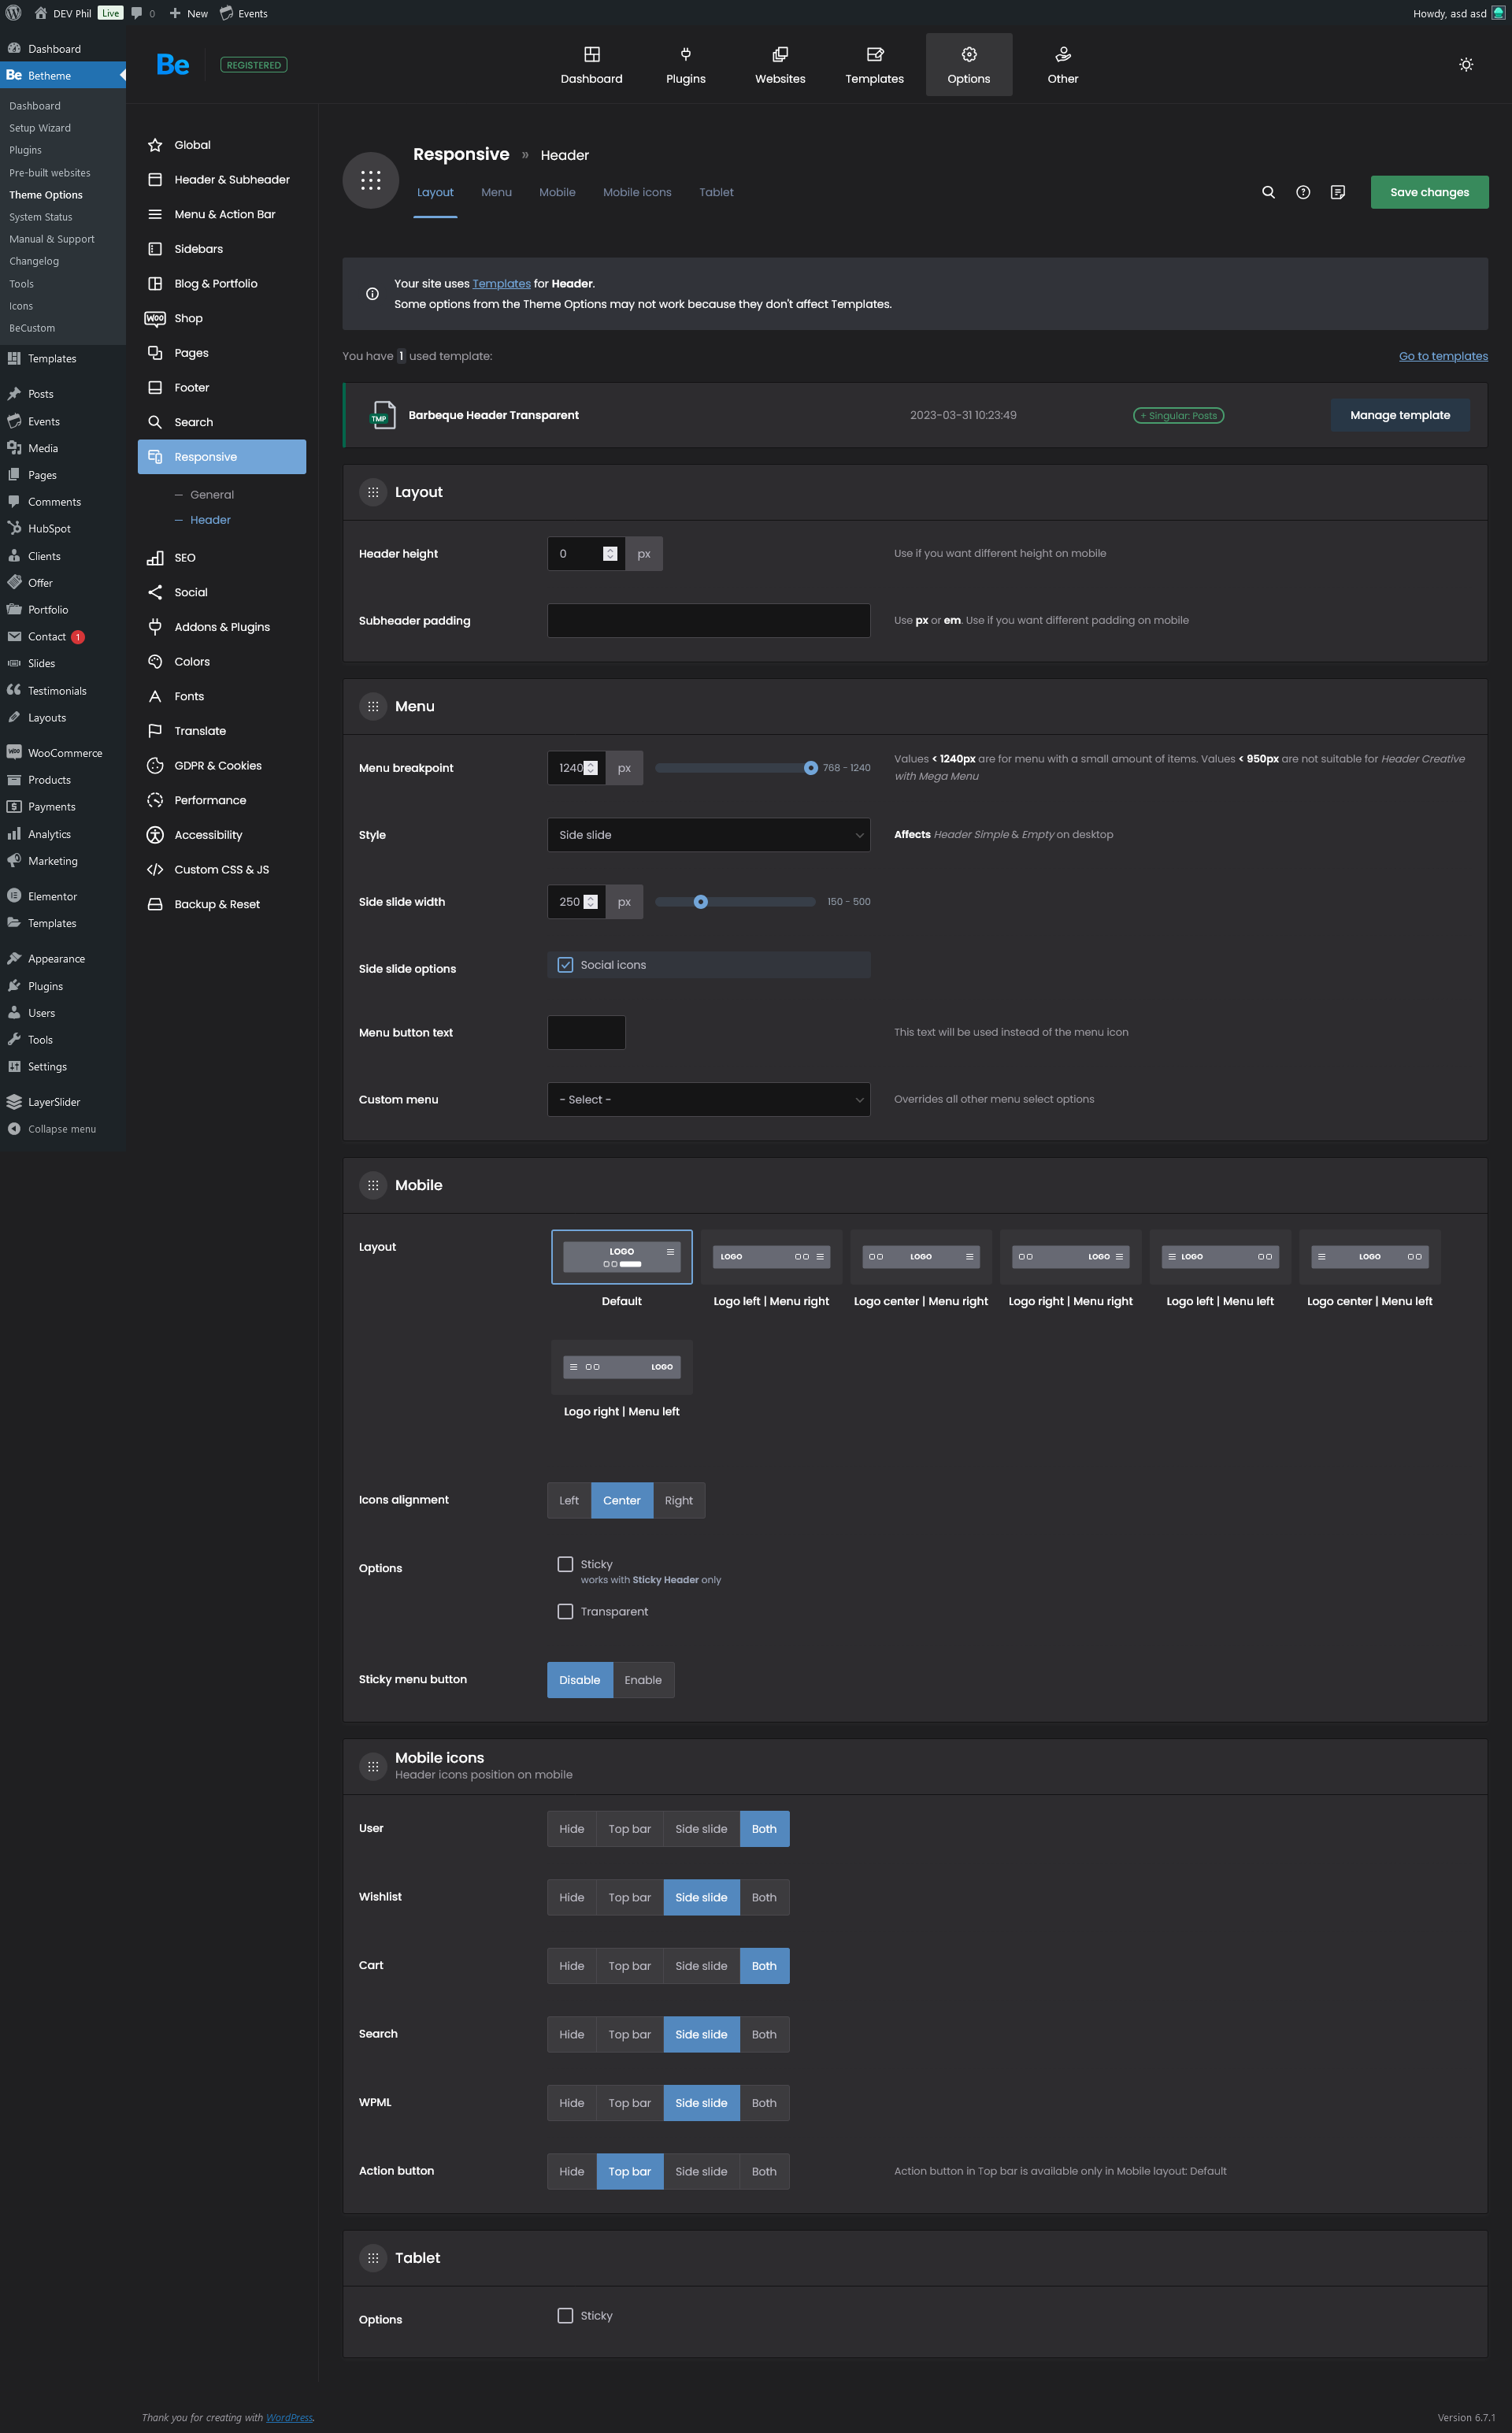The width and height of the screenshot is (1512, 2433).
Task: Open Colors palette options
Action: pyautogui.click(x=222, y=662)
